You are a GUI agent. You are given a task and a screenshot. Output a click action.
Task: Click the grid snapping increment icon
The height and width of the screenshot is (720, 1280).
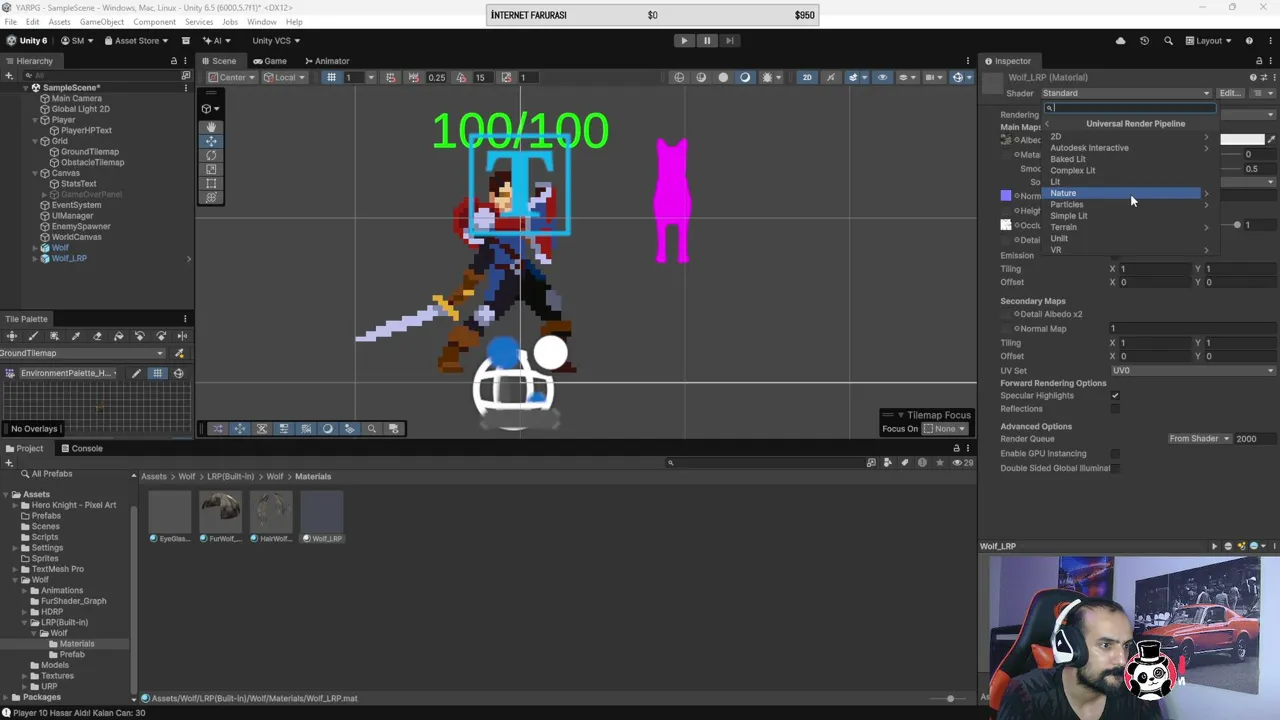coord(413,77)
